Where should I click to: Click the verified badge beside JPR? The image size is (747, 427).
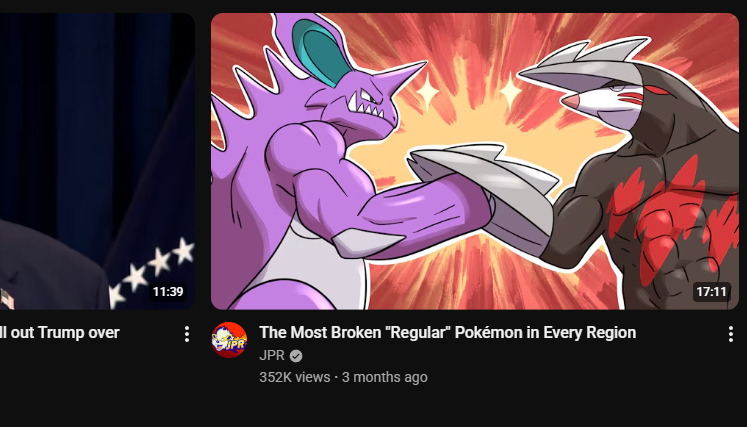296,356
